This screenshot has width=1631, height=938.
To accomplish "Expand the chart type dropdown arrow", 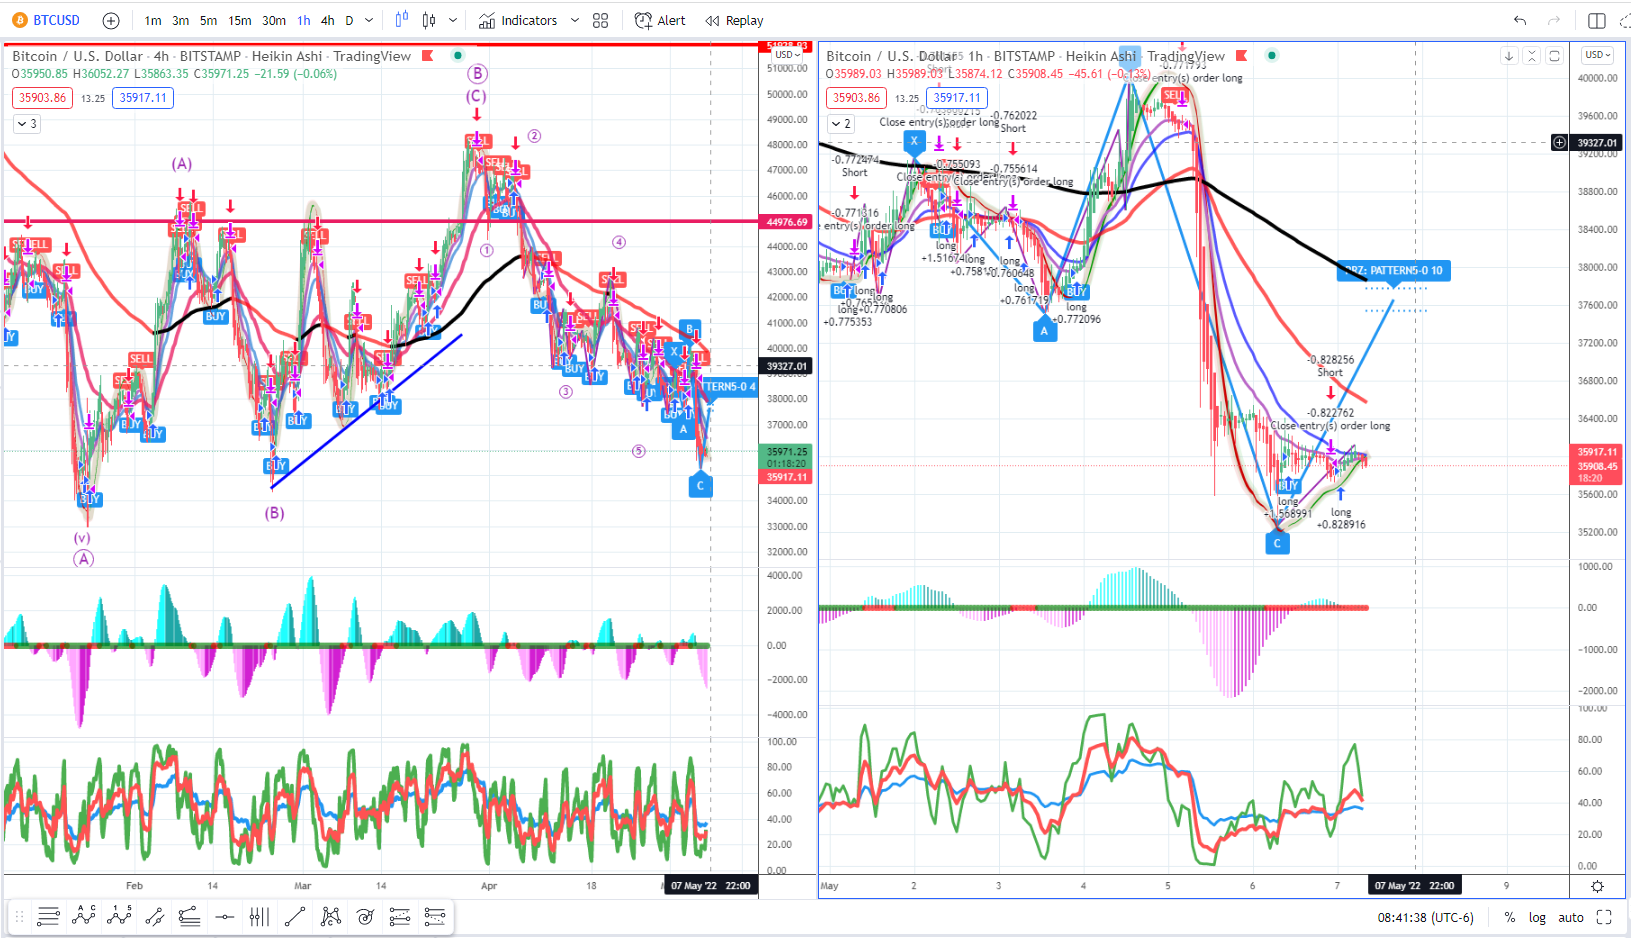I will tap(453, 20).
